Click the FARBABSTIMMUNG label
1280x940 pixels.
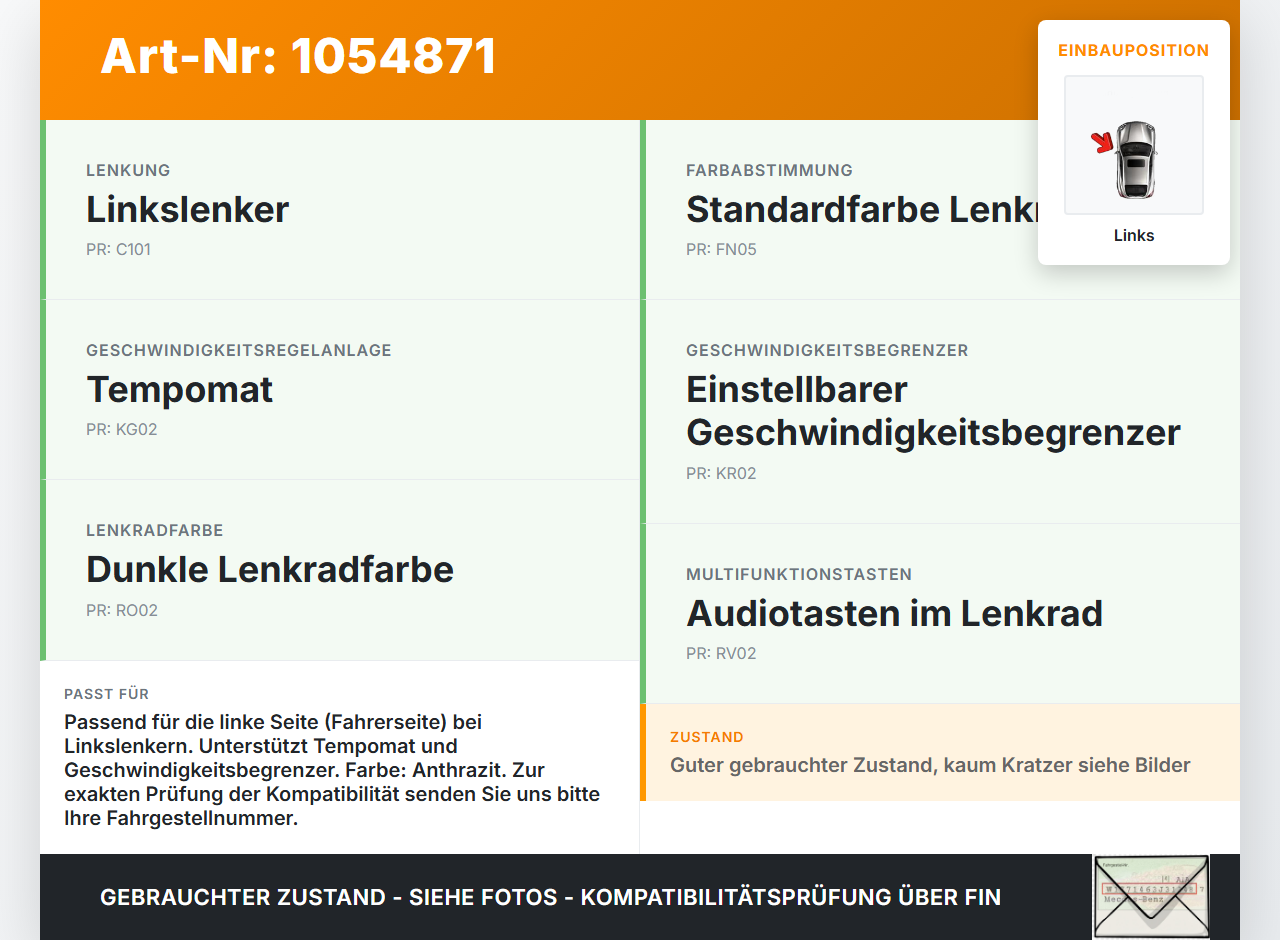(769, 170)
